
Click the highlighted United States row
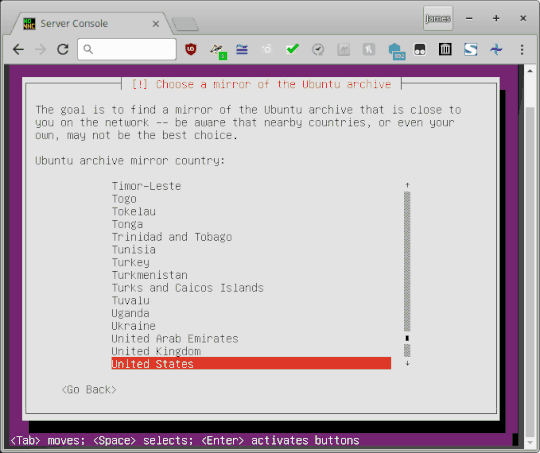251,363
